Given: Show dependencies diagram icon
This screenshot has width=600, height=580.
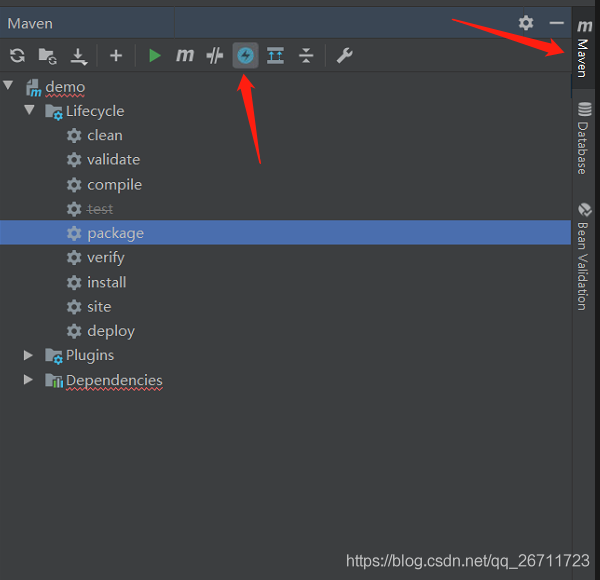Looking at the screenshot, I should [276, 55].
